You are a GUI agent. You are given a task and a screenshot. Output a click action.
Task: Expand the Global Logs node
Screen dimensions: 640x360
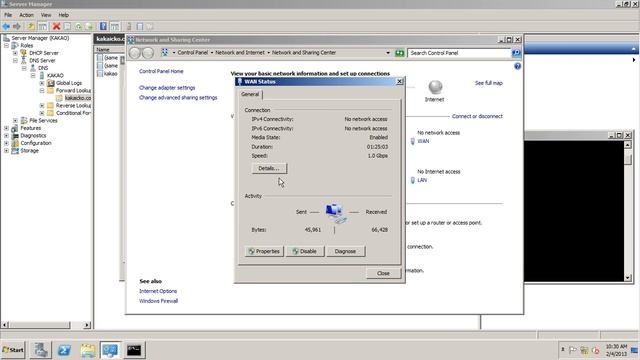tap(42, 83)
